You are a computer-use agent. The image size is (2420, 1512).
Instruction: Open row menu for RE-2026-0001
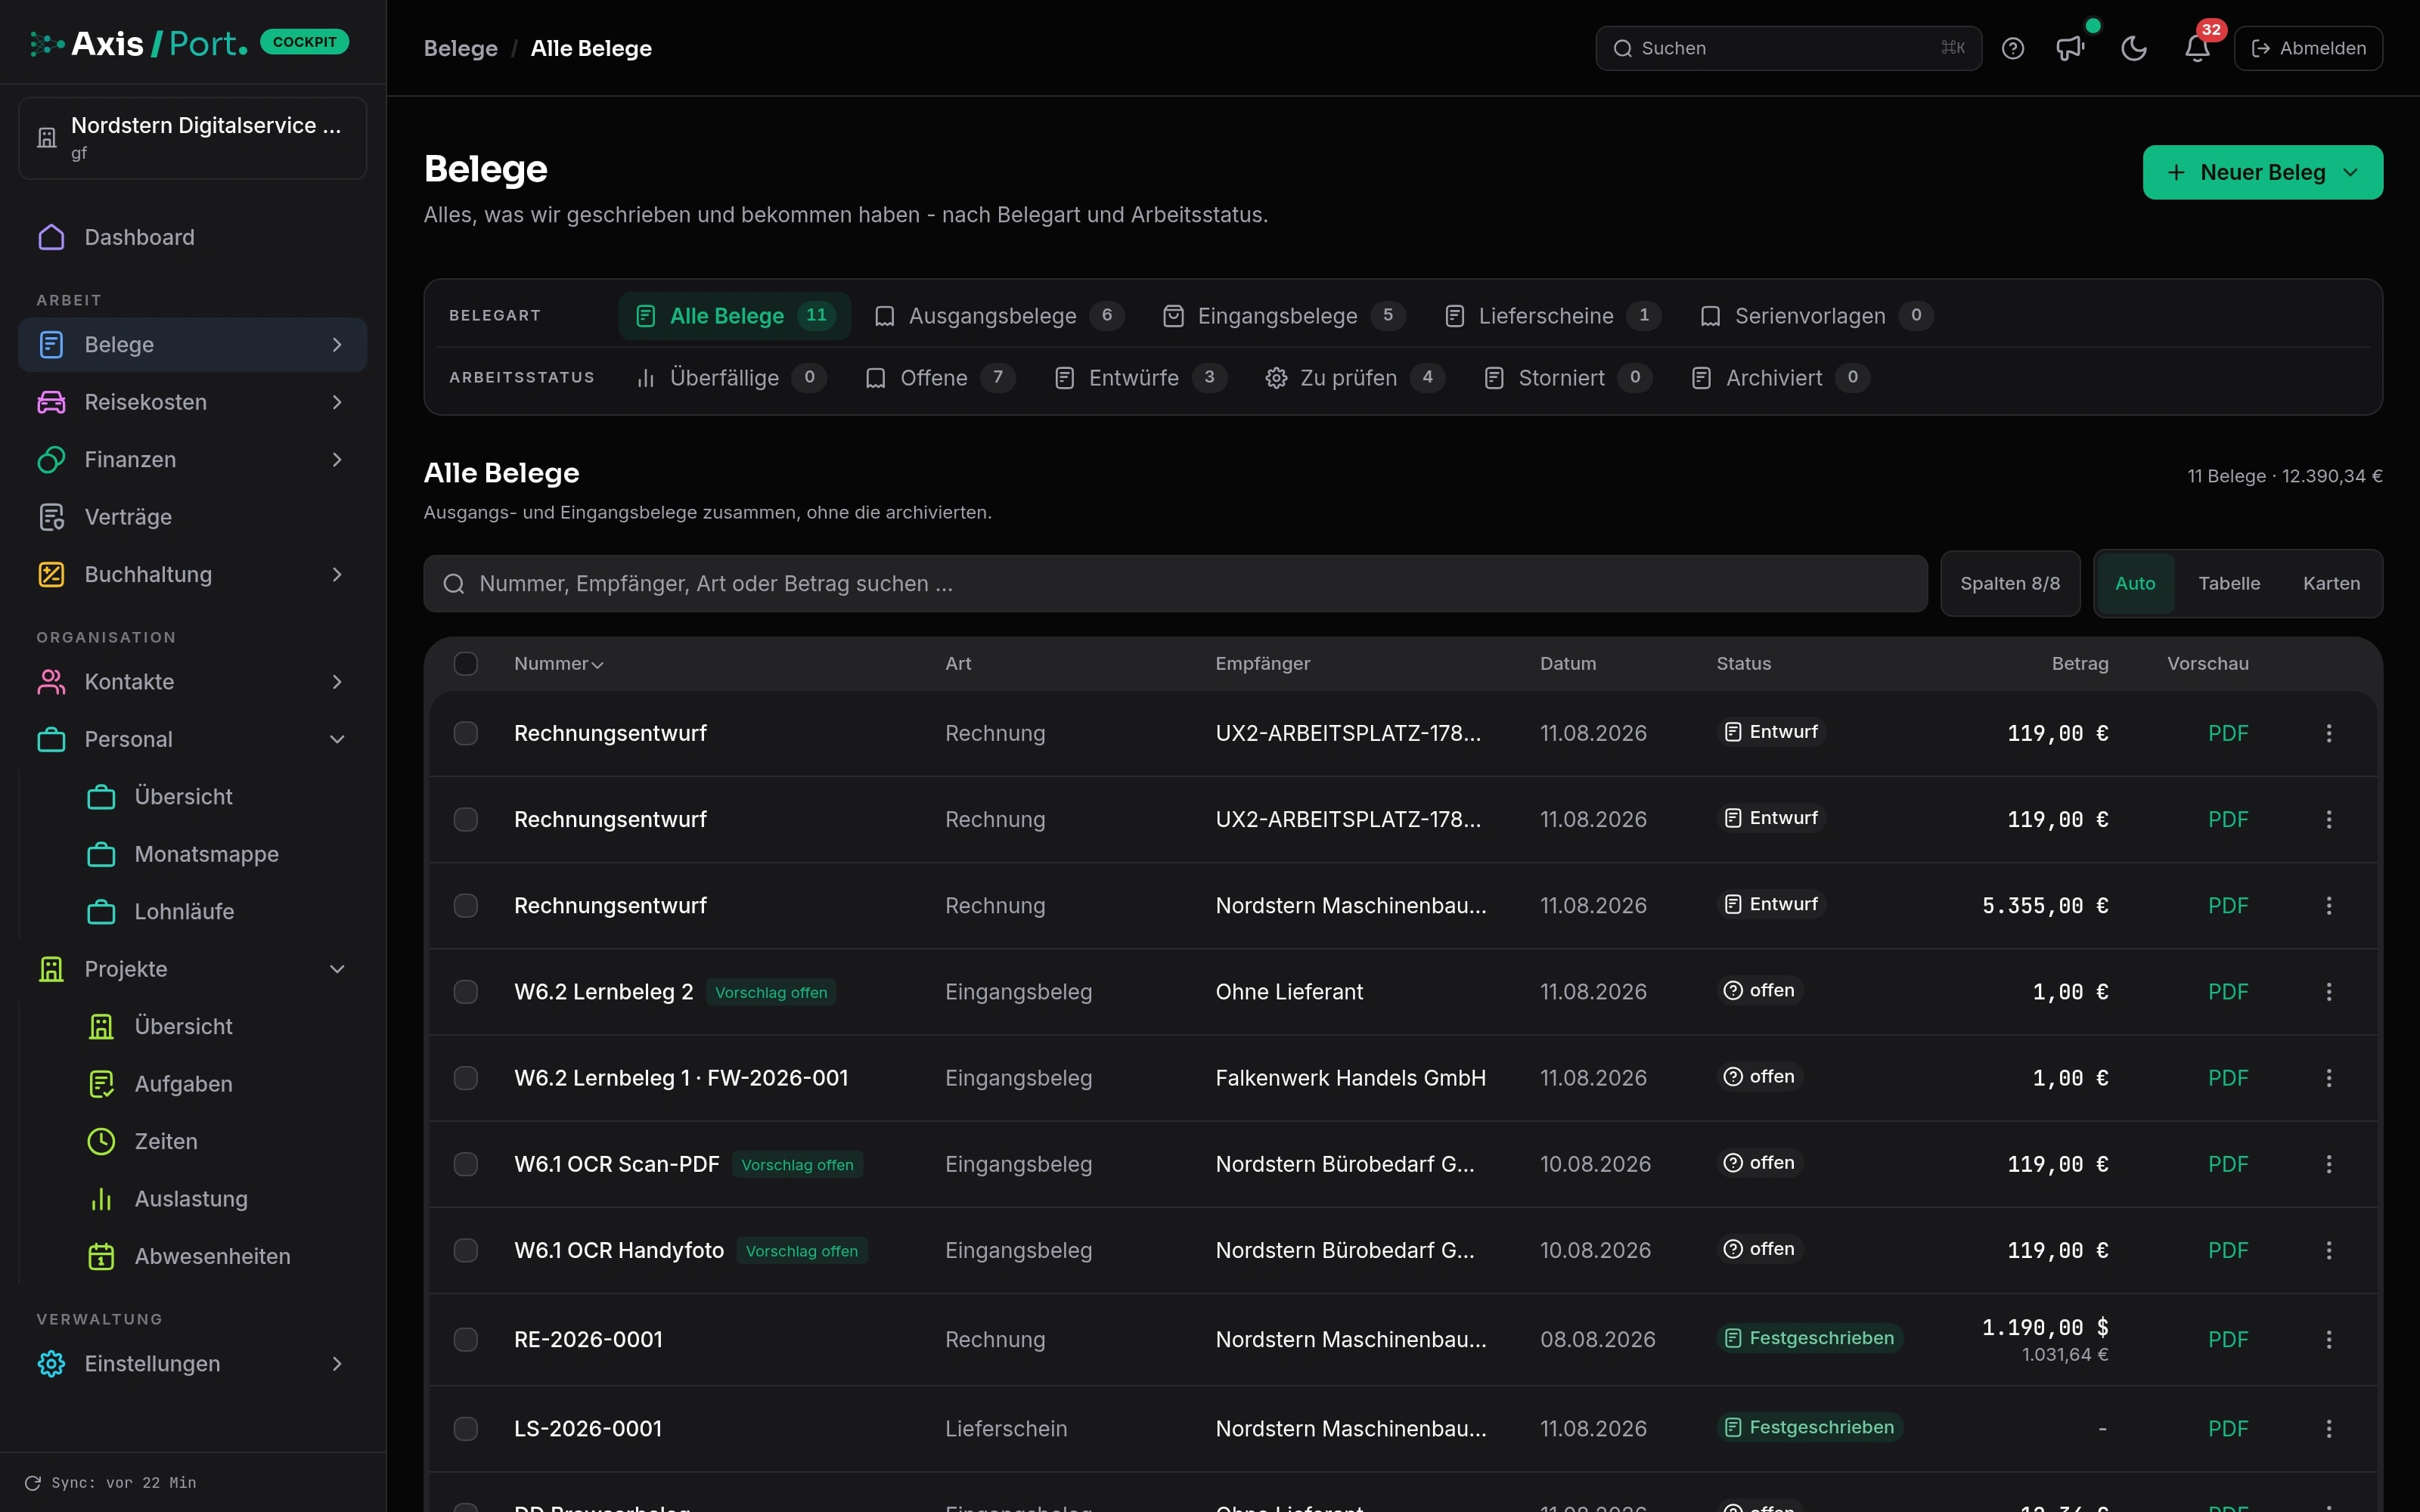(2328, 1339)
